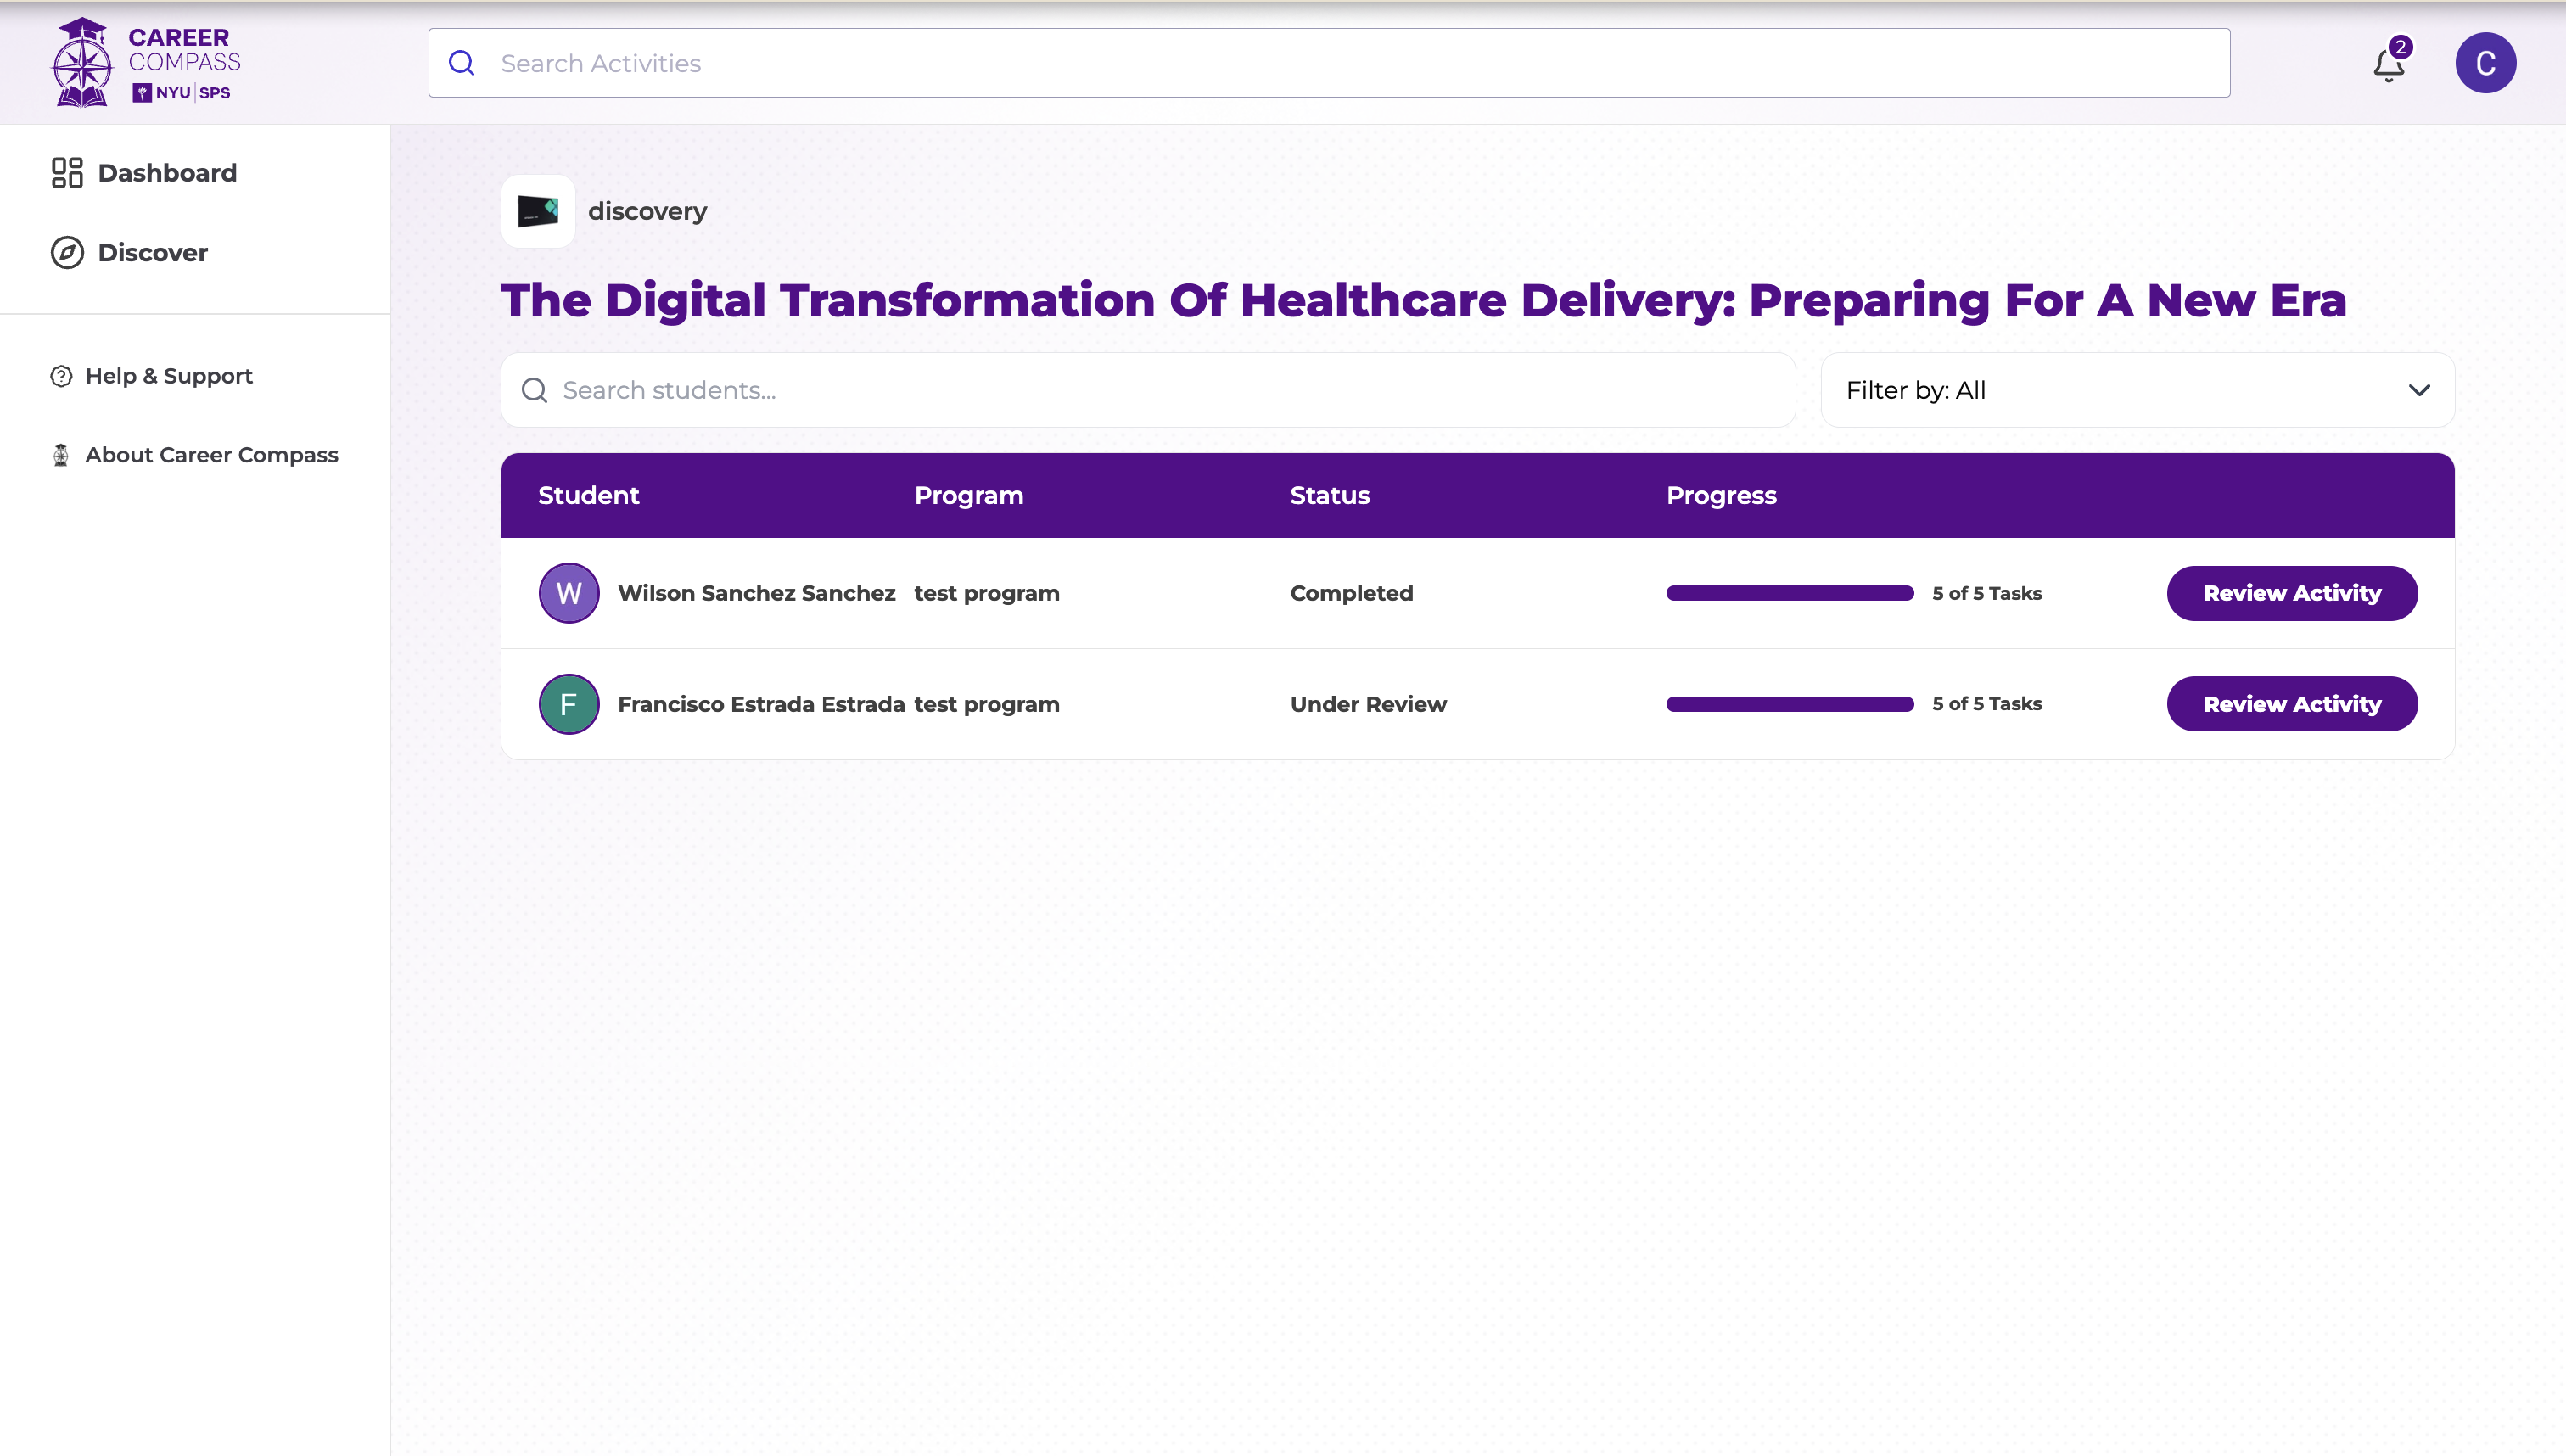Review Activity for Wilson Sanchez Sanchez
Viewport: 2566px width, 1456px height.
pyautogui.click(x=2291, y=593)
